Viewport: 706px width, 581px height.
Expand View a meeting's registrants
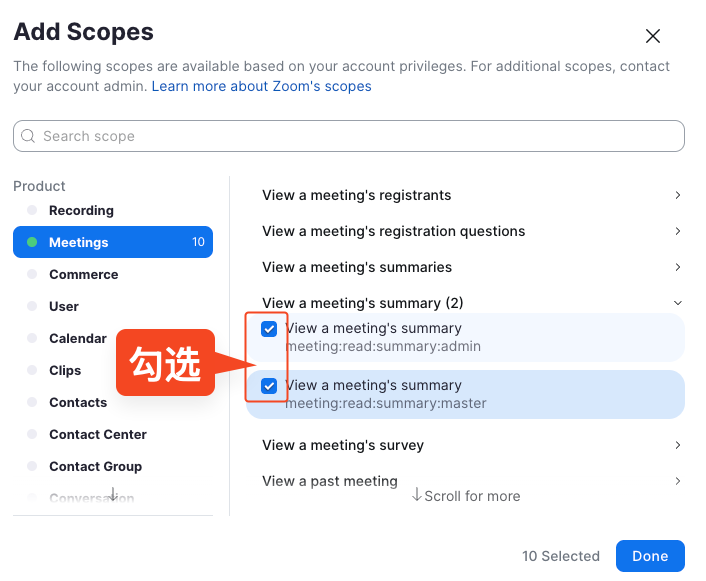677,196
